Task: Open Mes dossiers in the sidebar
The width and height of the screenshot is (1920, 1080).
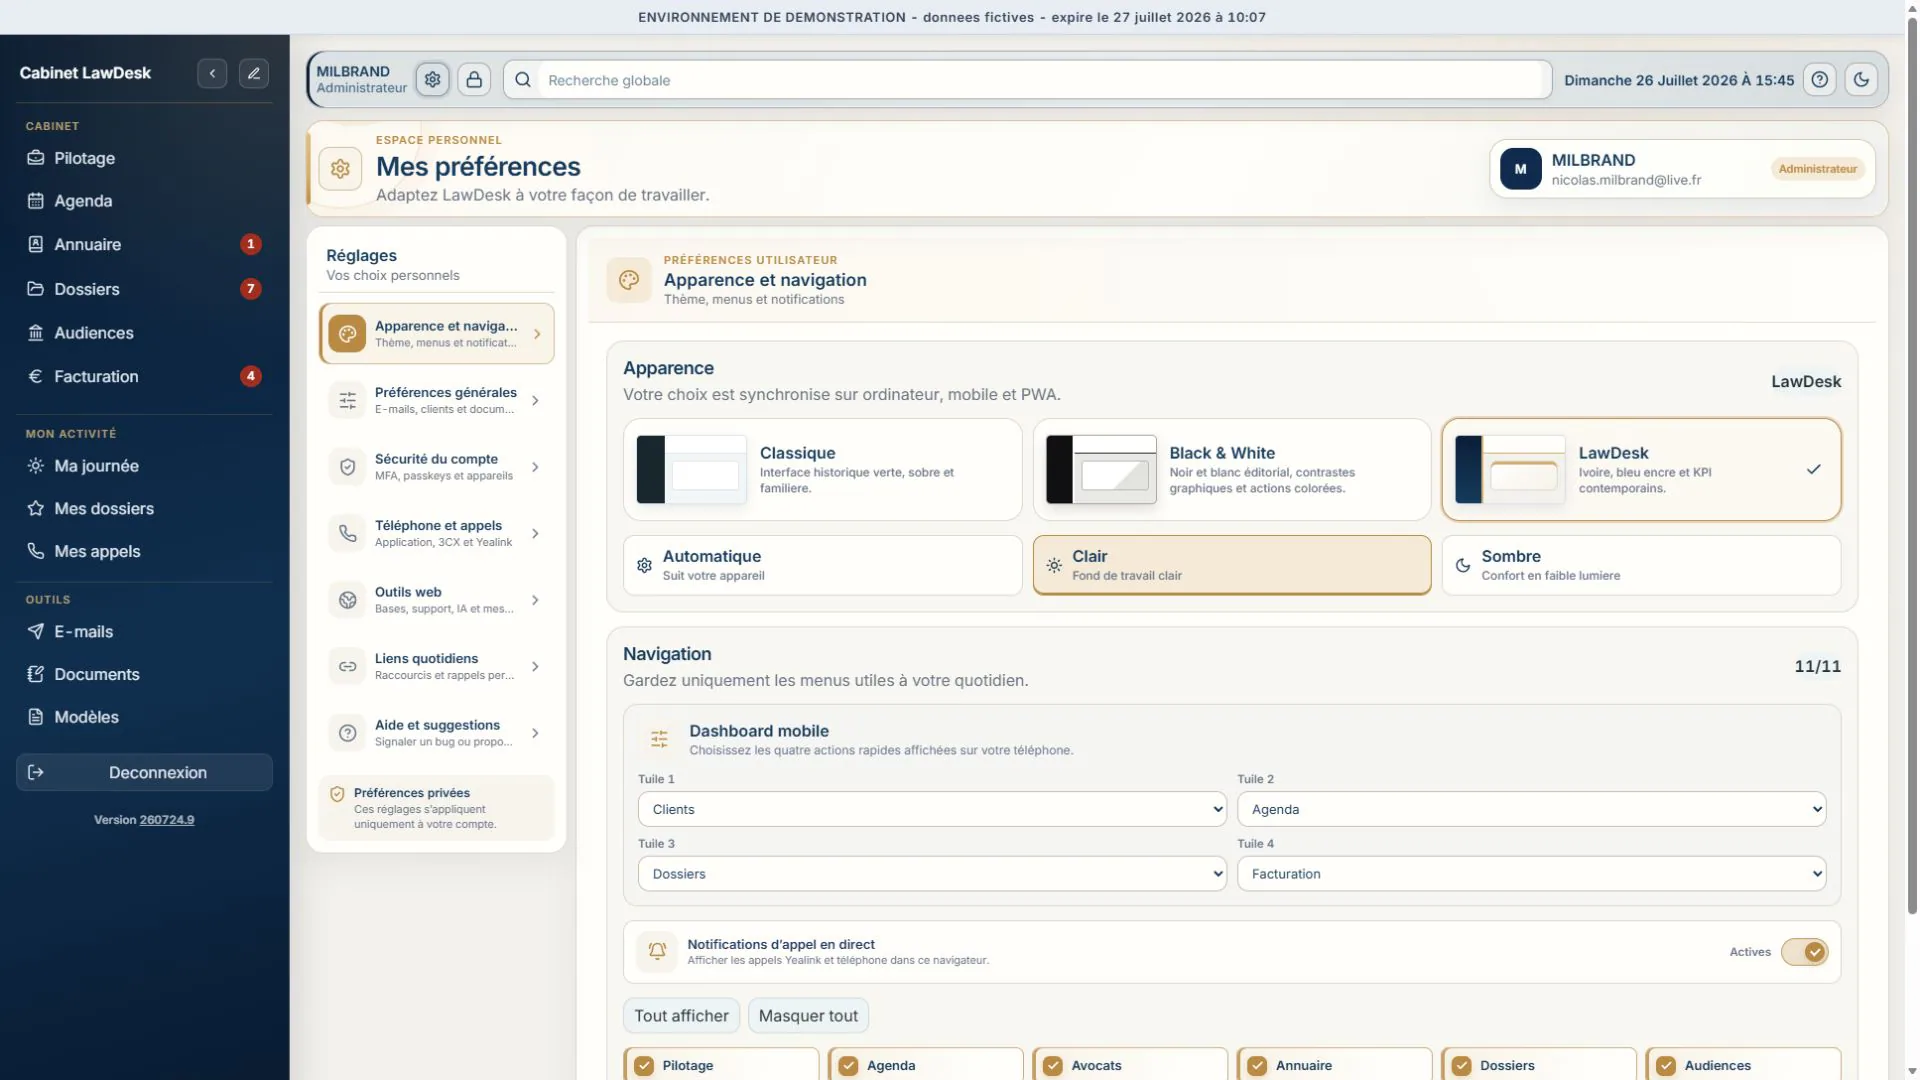Action: click(144, 508)
